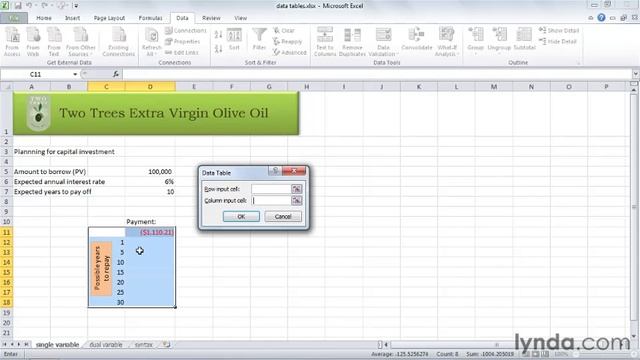Image resolution: width=640 pixels, height=360 pixels.
Task: Click the ($1,110.21) payment cell
Action: [150, 232]
